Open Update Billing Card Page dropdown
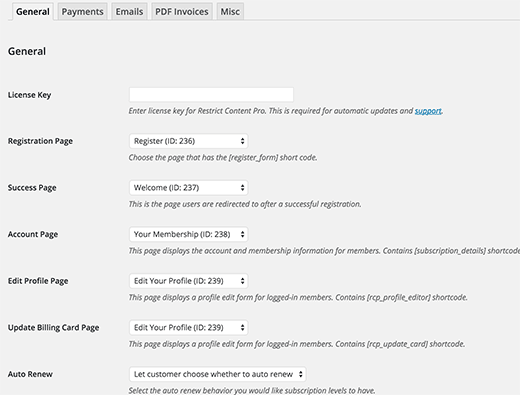 188,328
